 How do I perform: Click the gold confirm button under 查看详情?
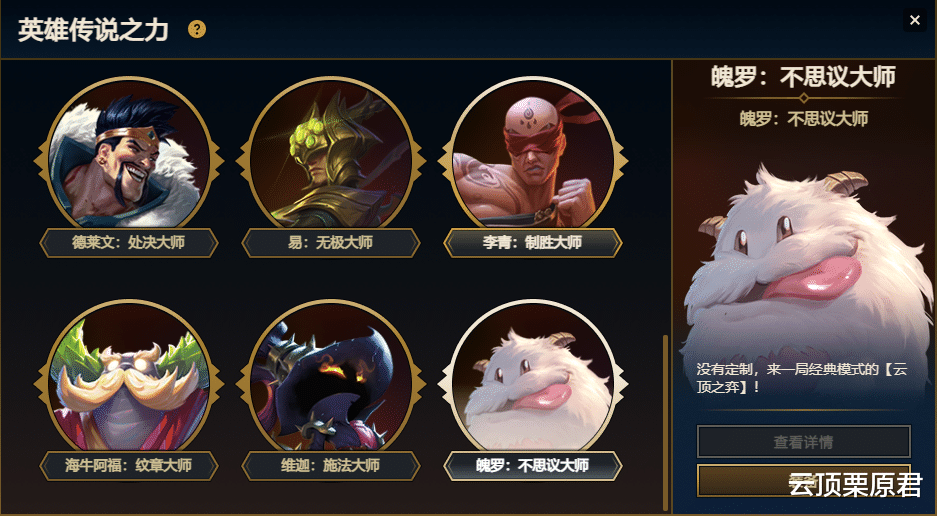point(804,481)
